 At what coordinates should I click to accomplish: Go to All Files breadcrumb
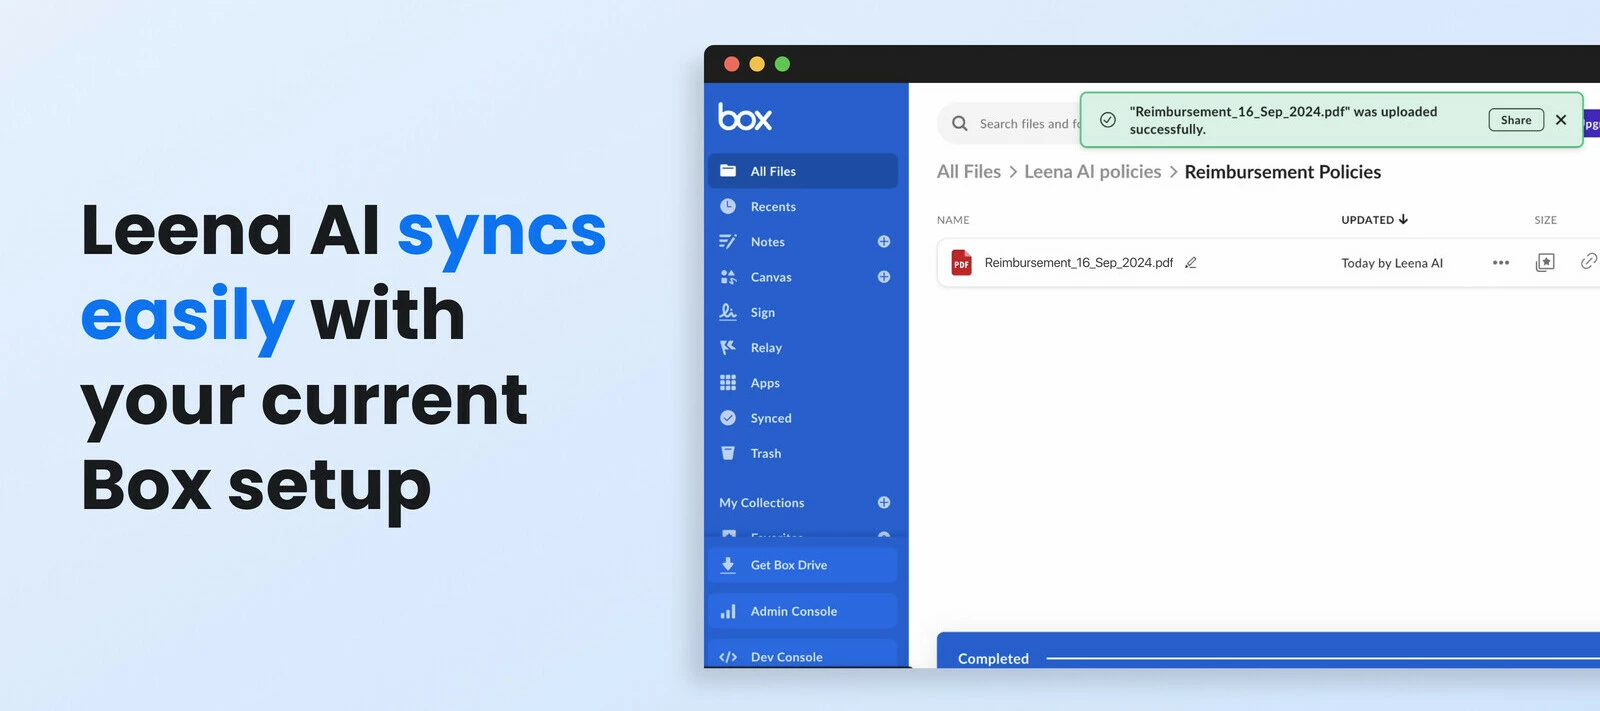pyautogui.click(x=969, y=172)
